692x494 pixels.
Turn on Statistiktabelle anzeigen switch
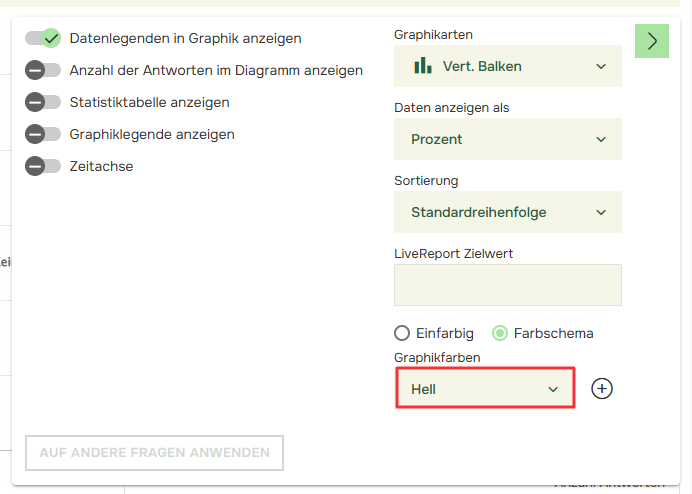click(x=43, y=102)
